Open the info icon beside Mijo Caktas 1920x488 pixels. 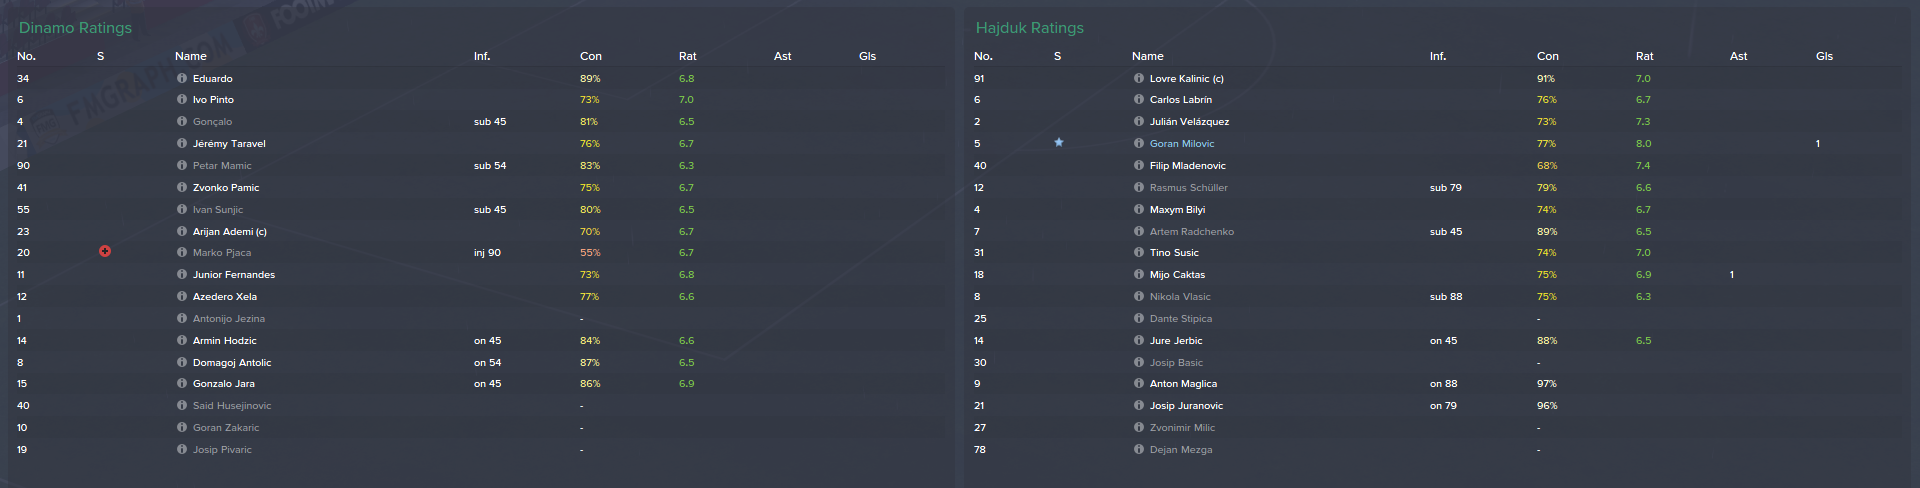[1139, 275]
